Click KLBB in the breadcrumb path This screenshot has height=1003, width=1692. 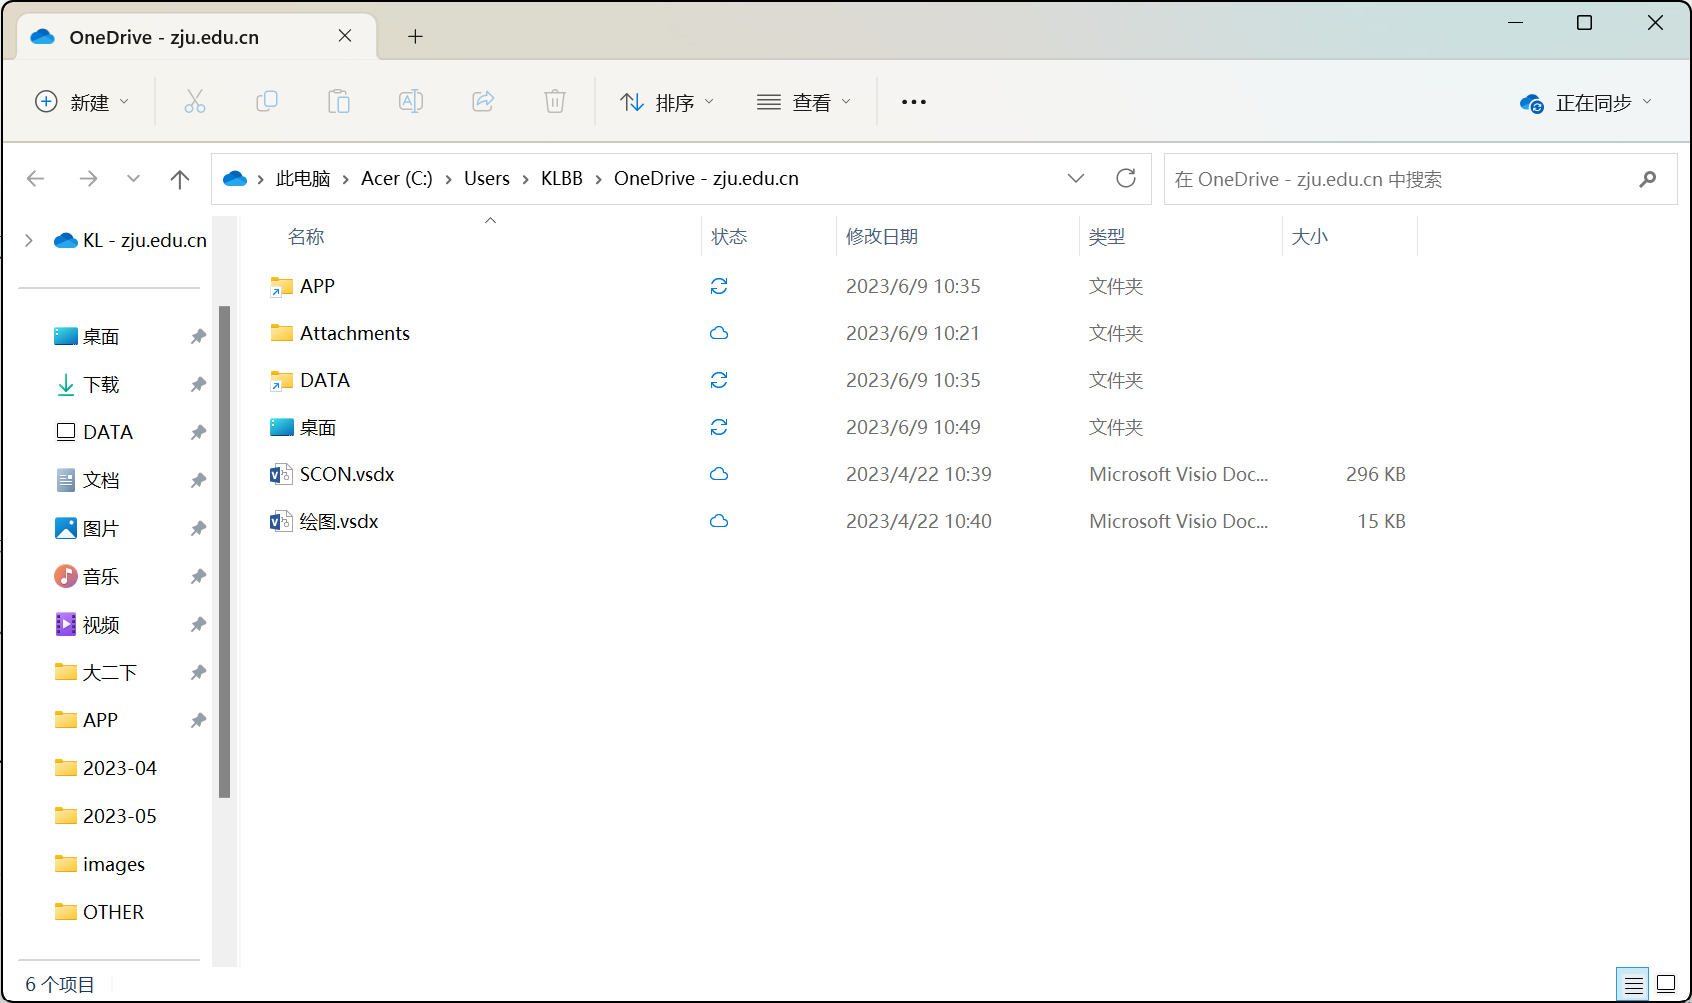[562, 178]
